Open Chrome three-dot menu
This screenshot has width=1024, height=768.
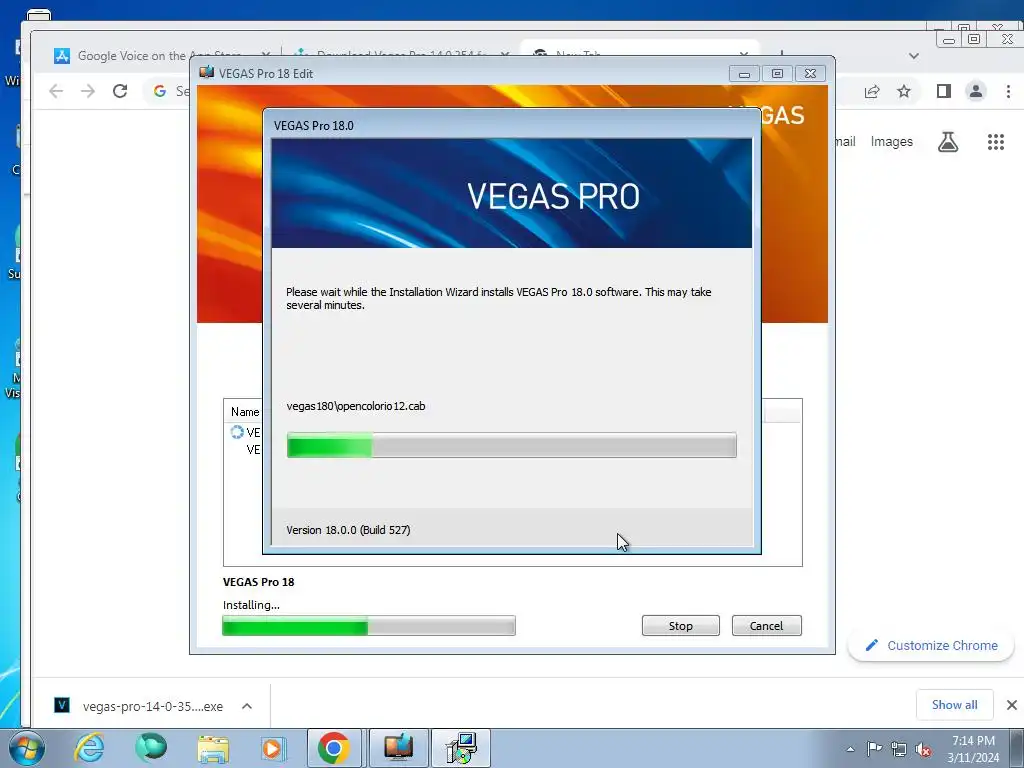click(x=1008, y=91)
